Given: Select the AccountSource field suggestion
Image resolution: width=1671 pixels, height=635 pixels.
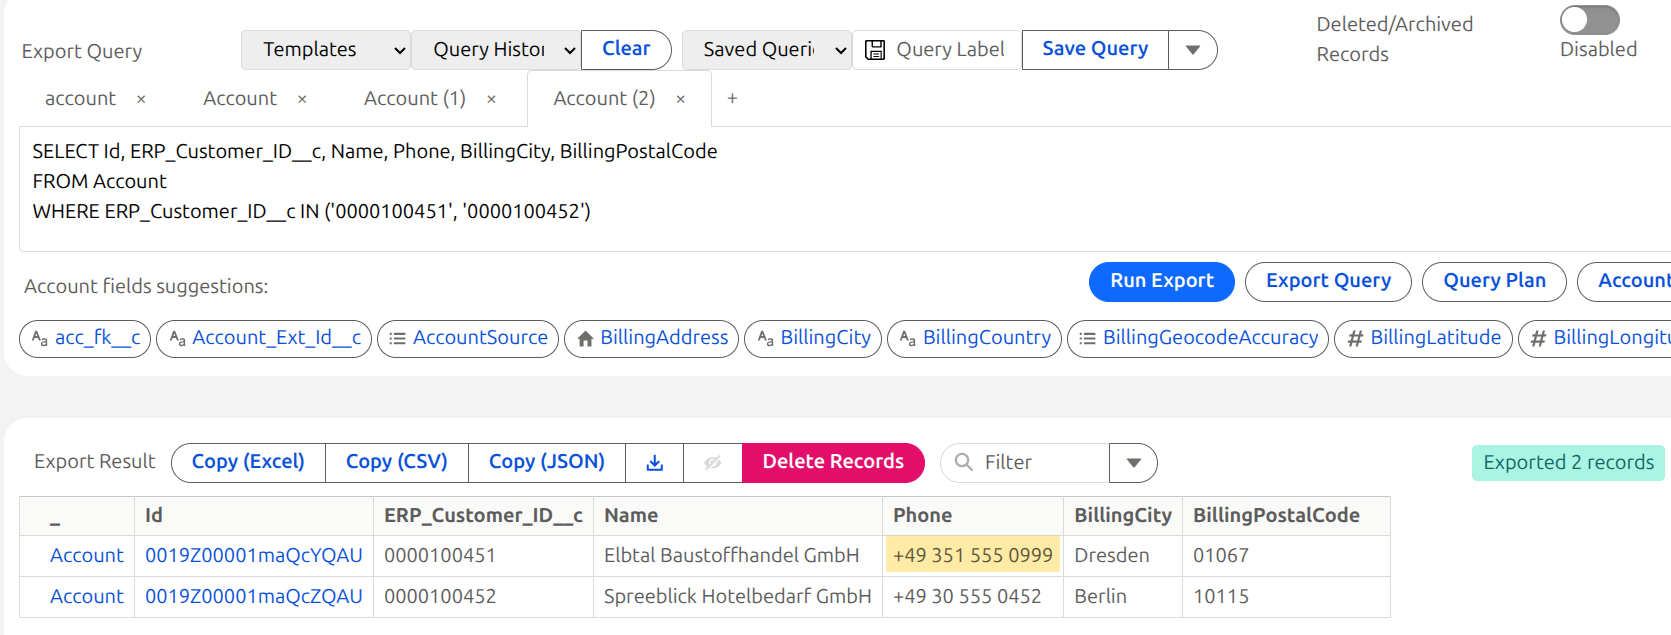Looking at the screenshot, I should point(468,338).
